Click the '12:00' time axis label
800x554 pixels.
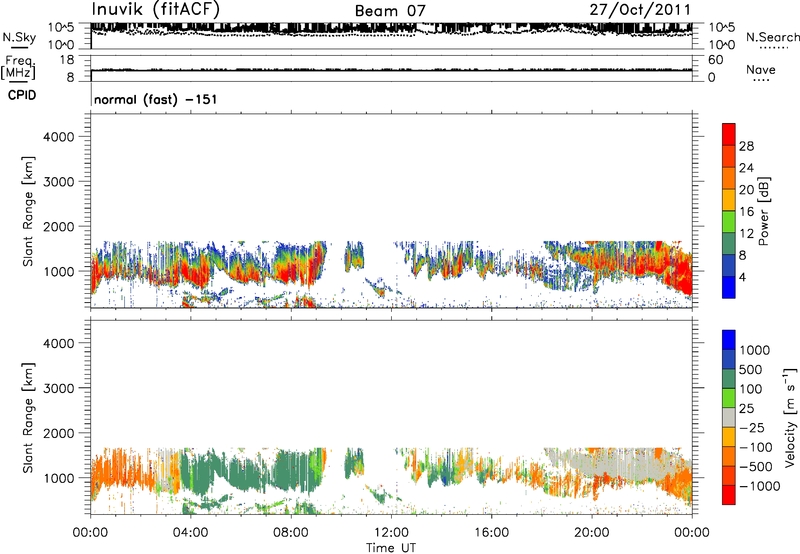(391, 533)
